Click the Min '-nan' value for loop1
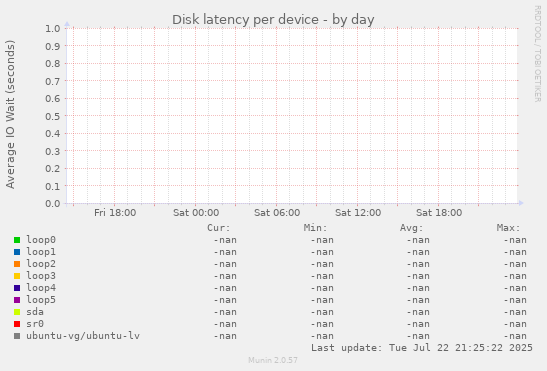The width and height of the screenshot is (547, 371). pos(322,252)
